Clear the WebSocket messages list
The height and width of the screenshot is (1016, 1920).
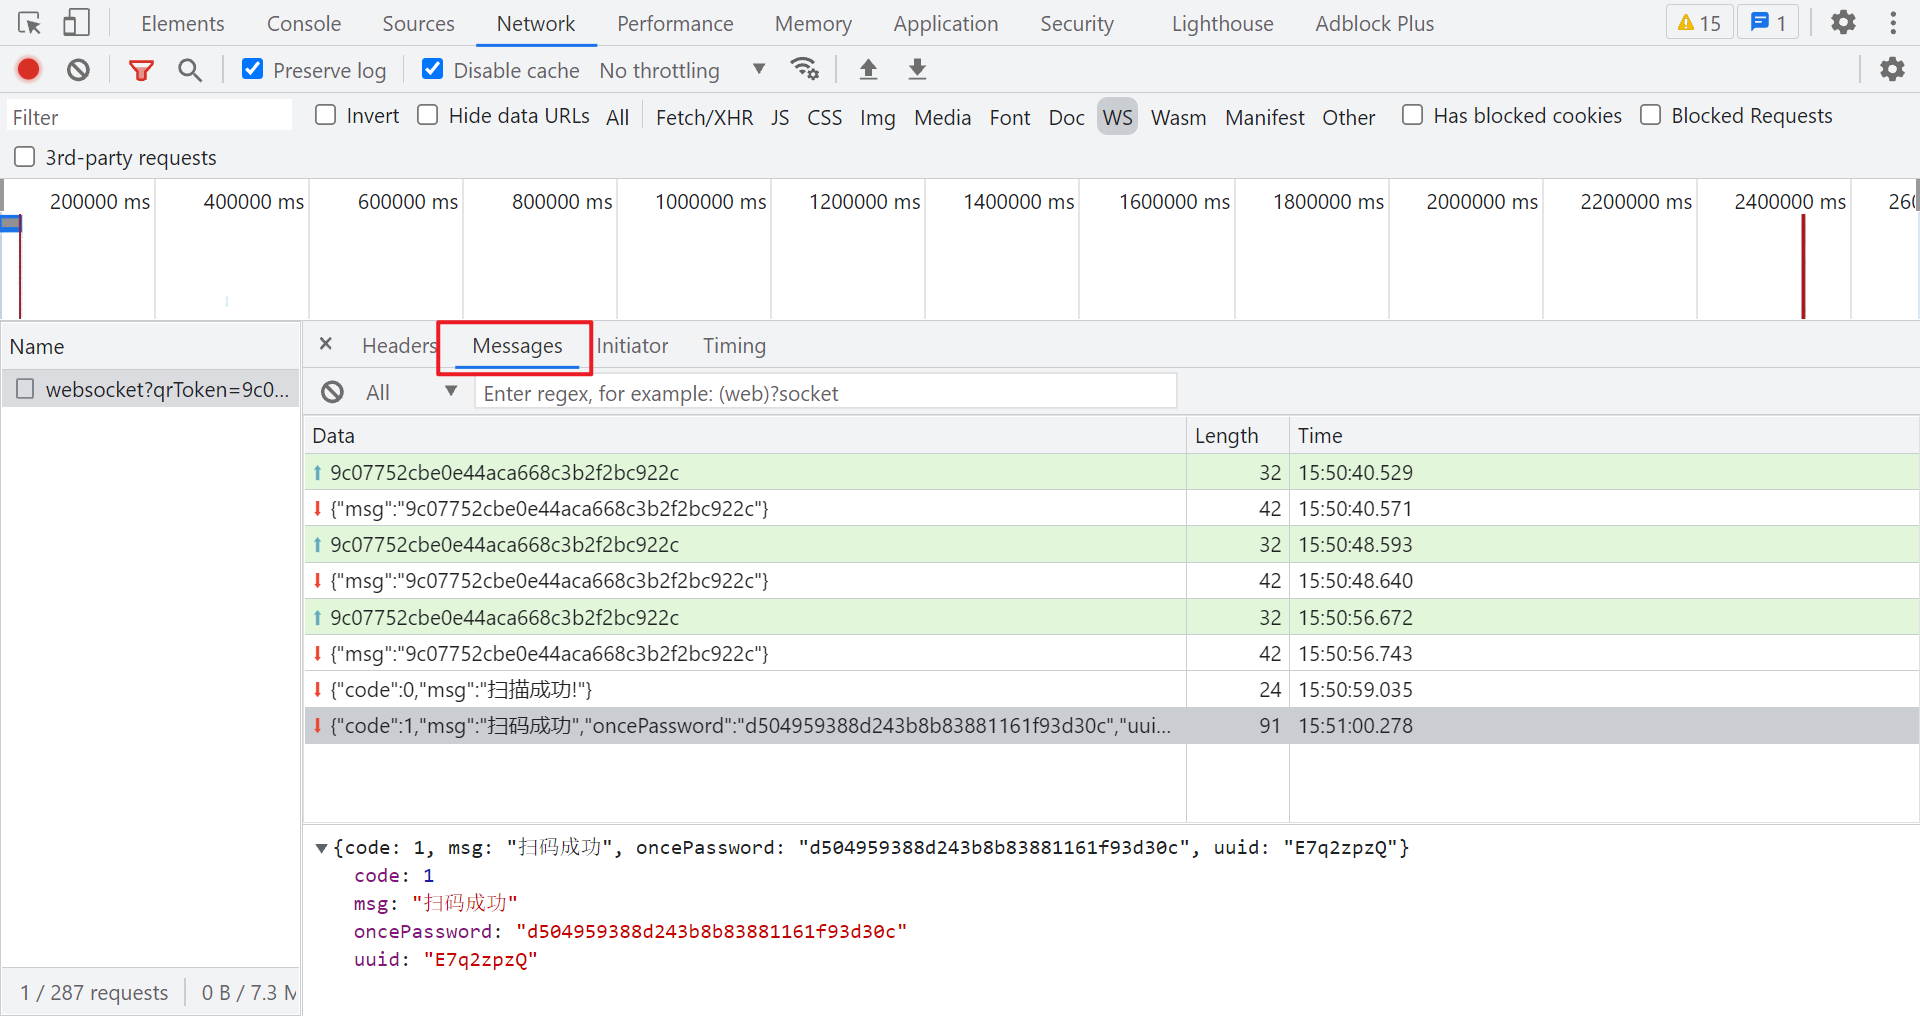[x=332, y=392]
